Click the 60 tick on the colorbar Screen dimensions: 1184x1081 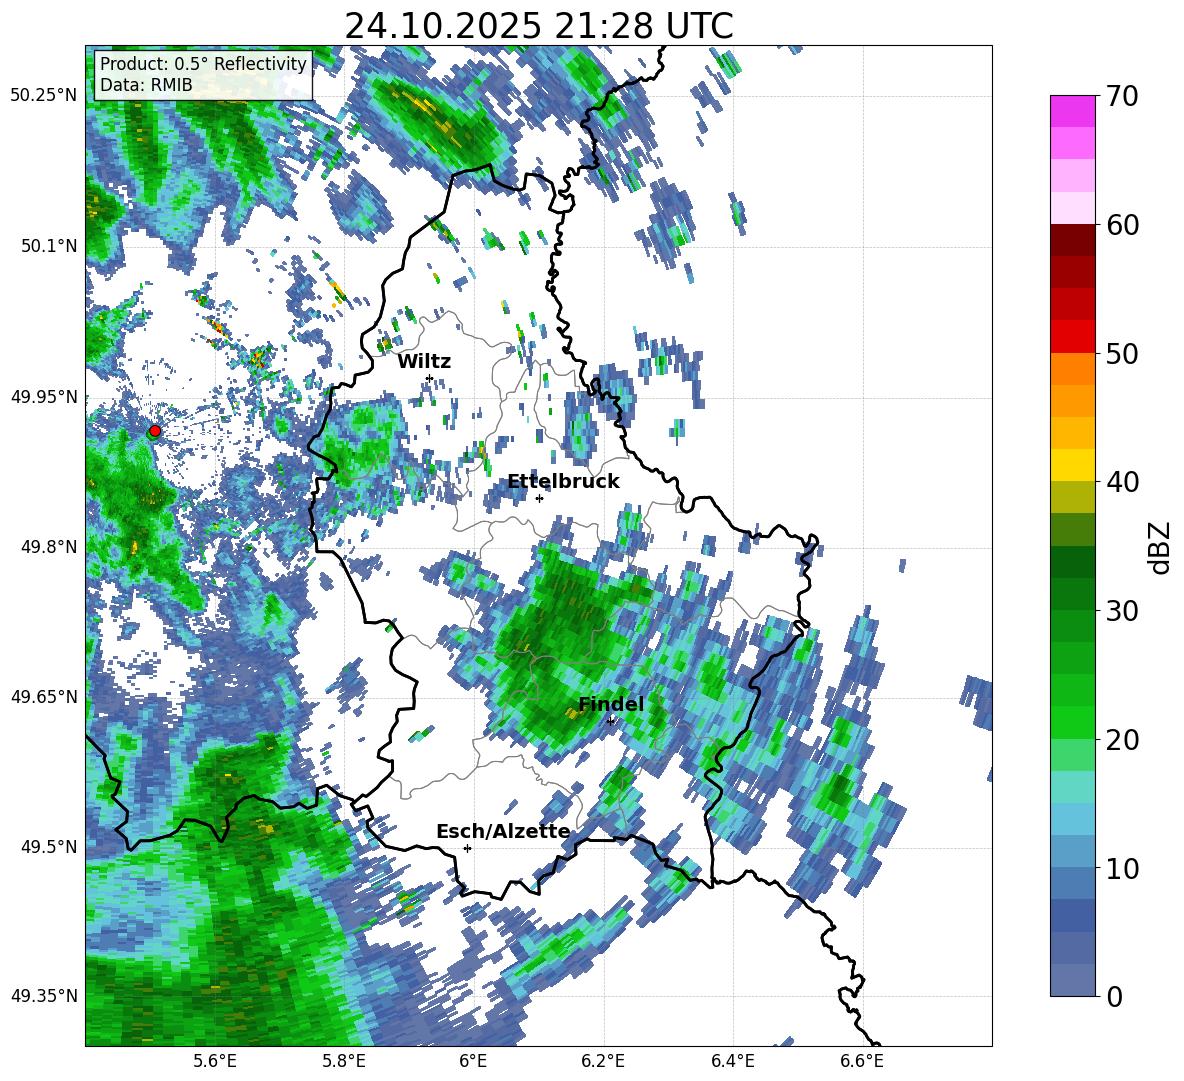[1121, 225]
